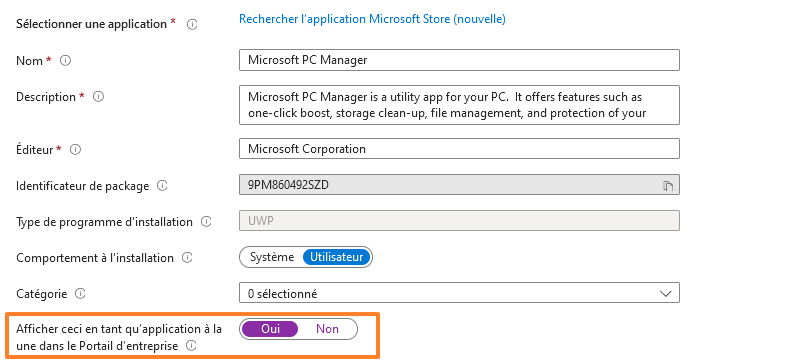The width and height of the screenshot is (800, 360).
Task: Open info icon for Comportement à l'installation
Action: pos(187,258)
